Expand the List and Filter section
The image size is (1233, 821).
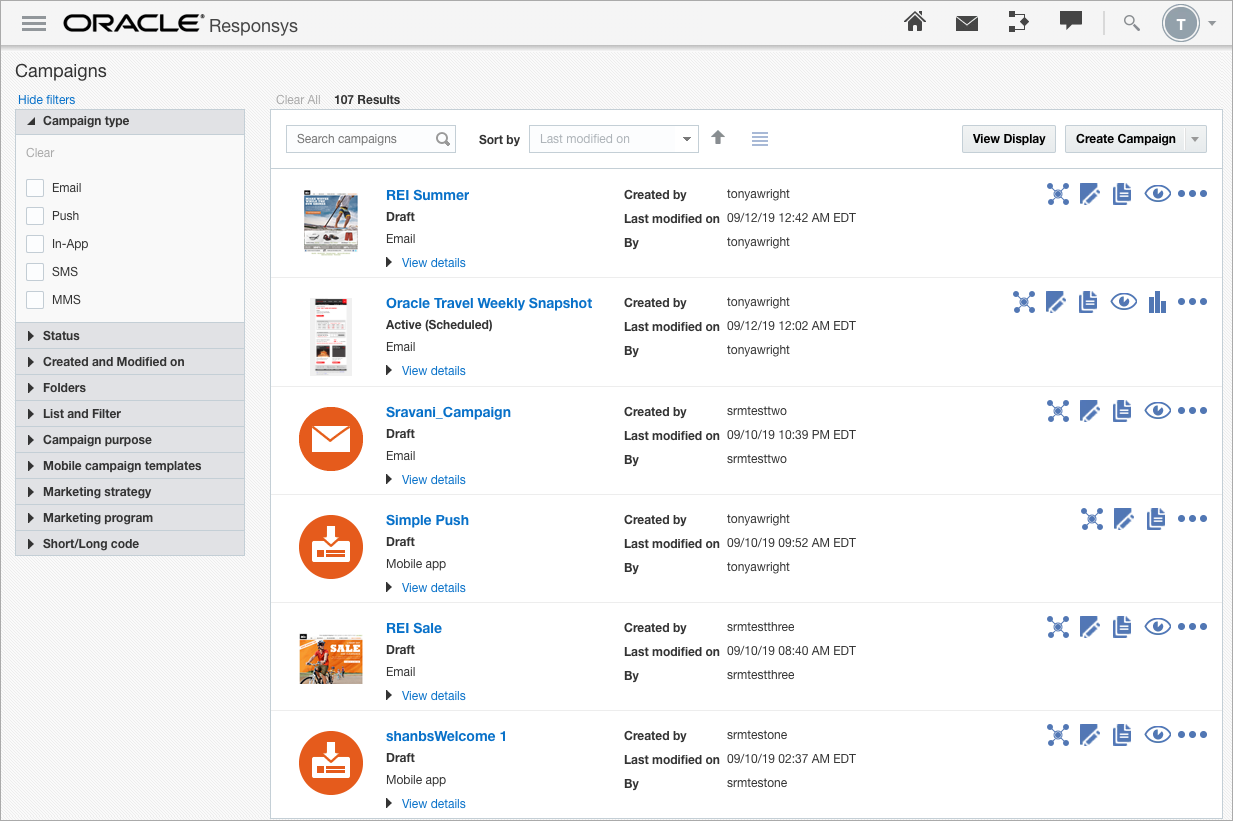pyautogui.click(x=130, y=414)
